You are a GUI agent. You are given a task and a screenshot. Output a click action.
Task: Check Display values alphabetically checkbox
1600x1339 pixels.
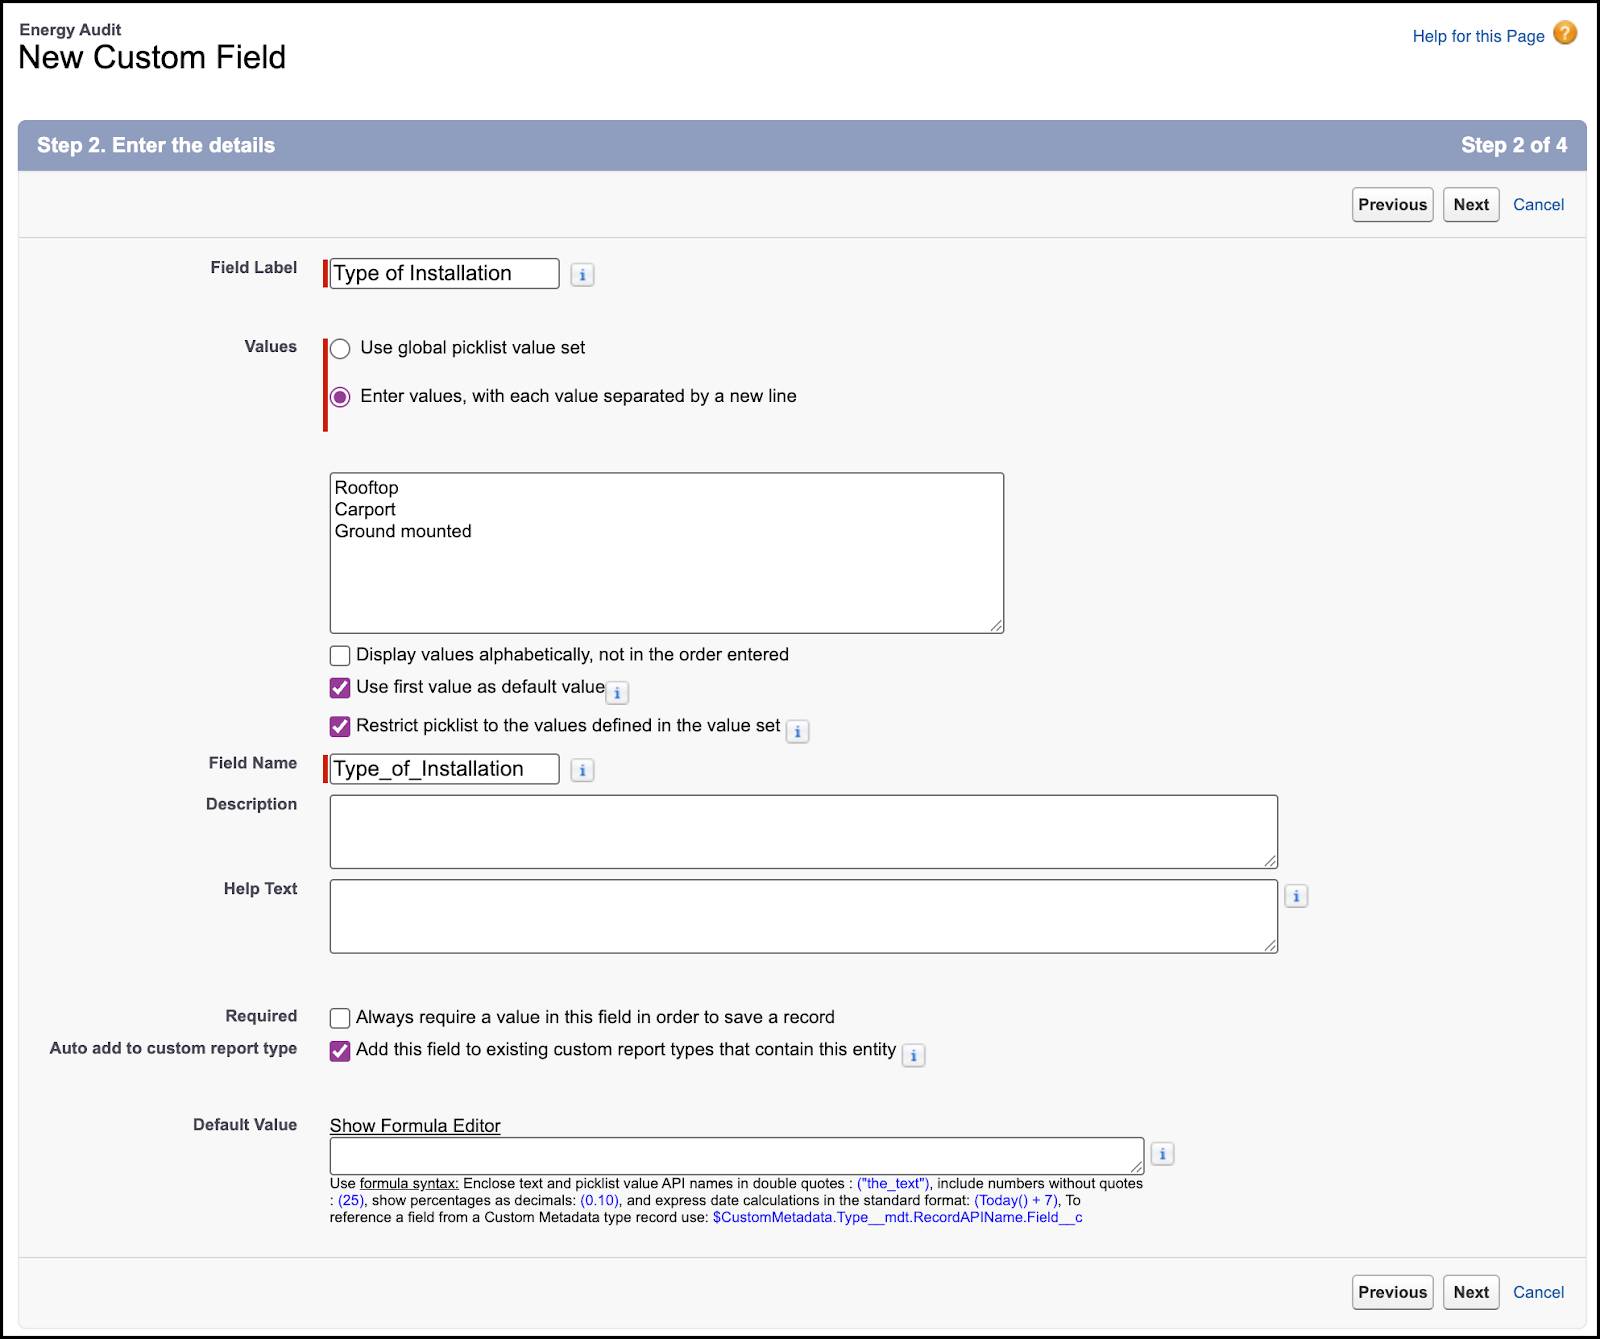point(340,655)
